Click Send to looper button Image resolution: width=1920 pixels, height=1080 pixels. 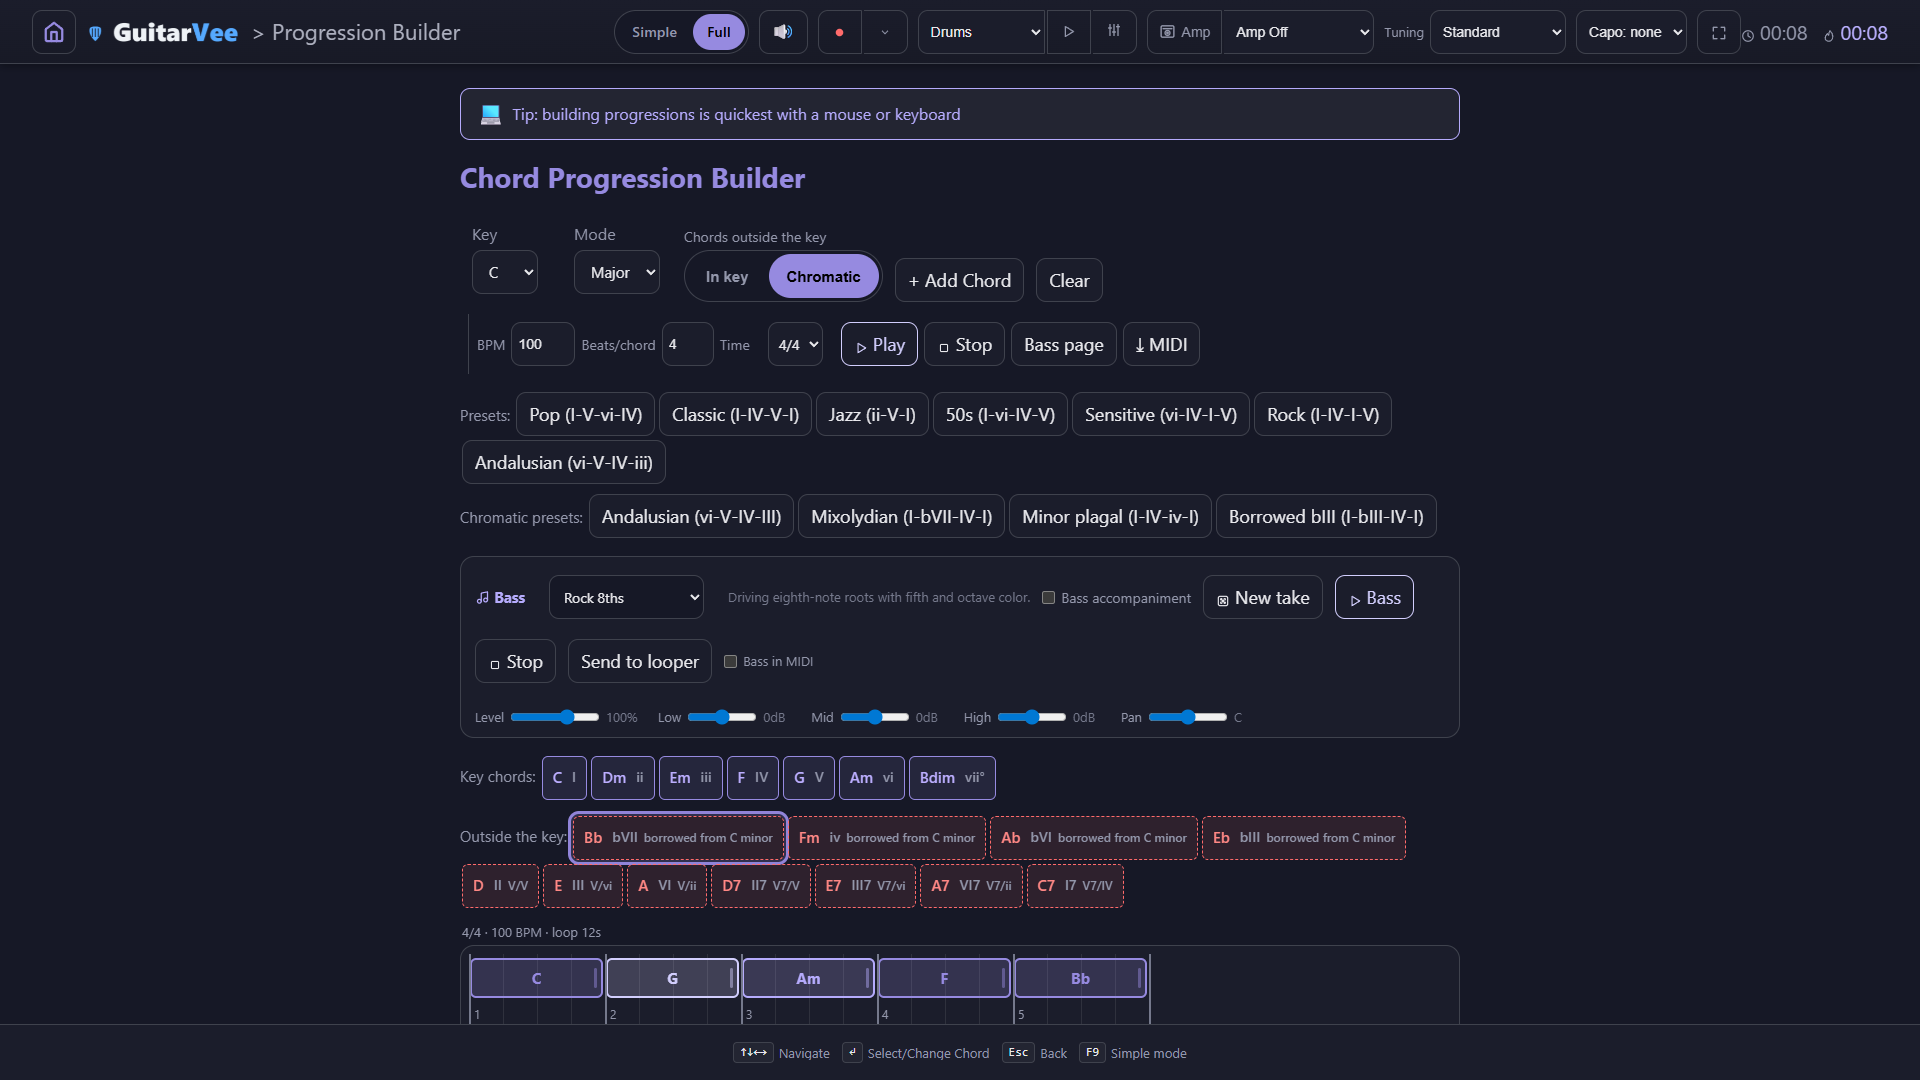point(639,661)
